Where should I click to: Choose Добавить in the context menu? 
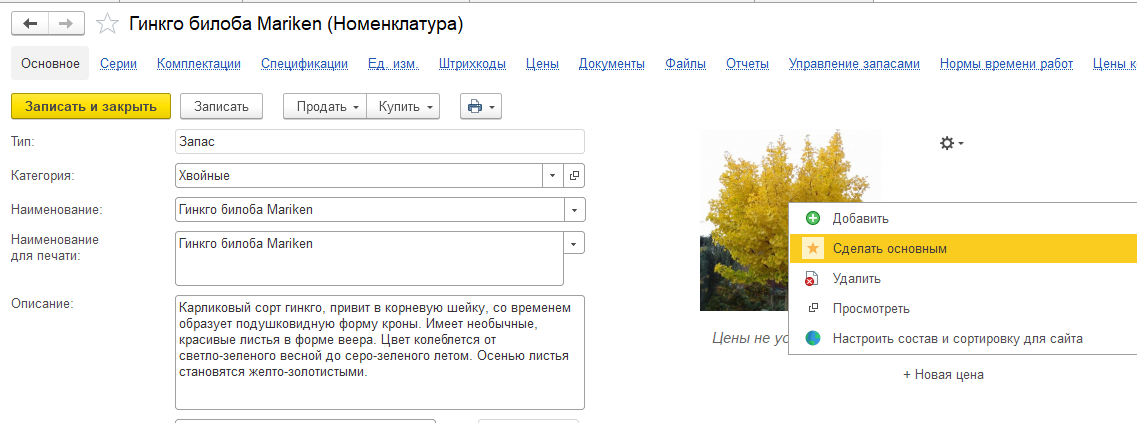(x=860, y=218)
